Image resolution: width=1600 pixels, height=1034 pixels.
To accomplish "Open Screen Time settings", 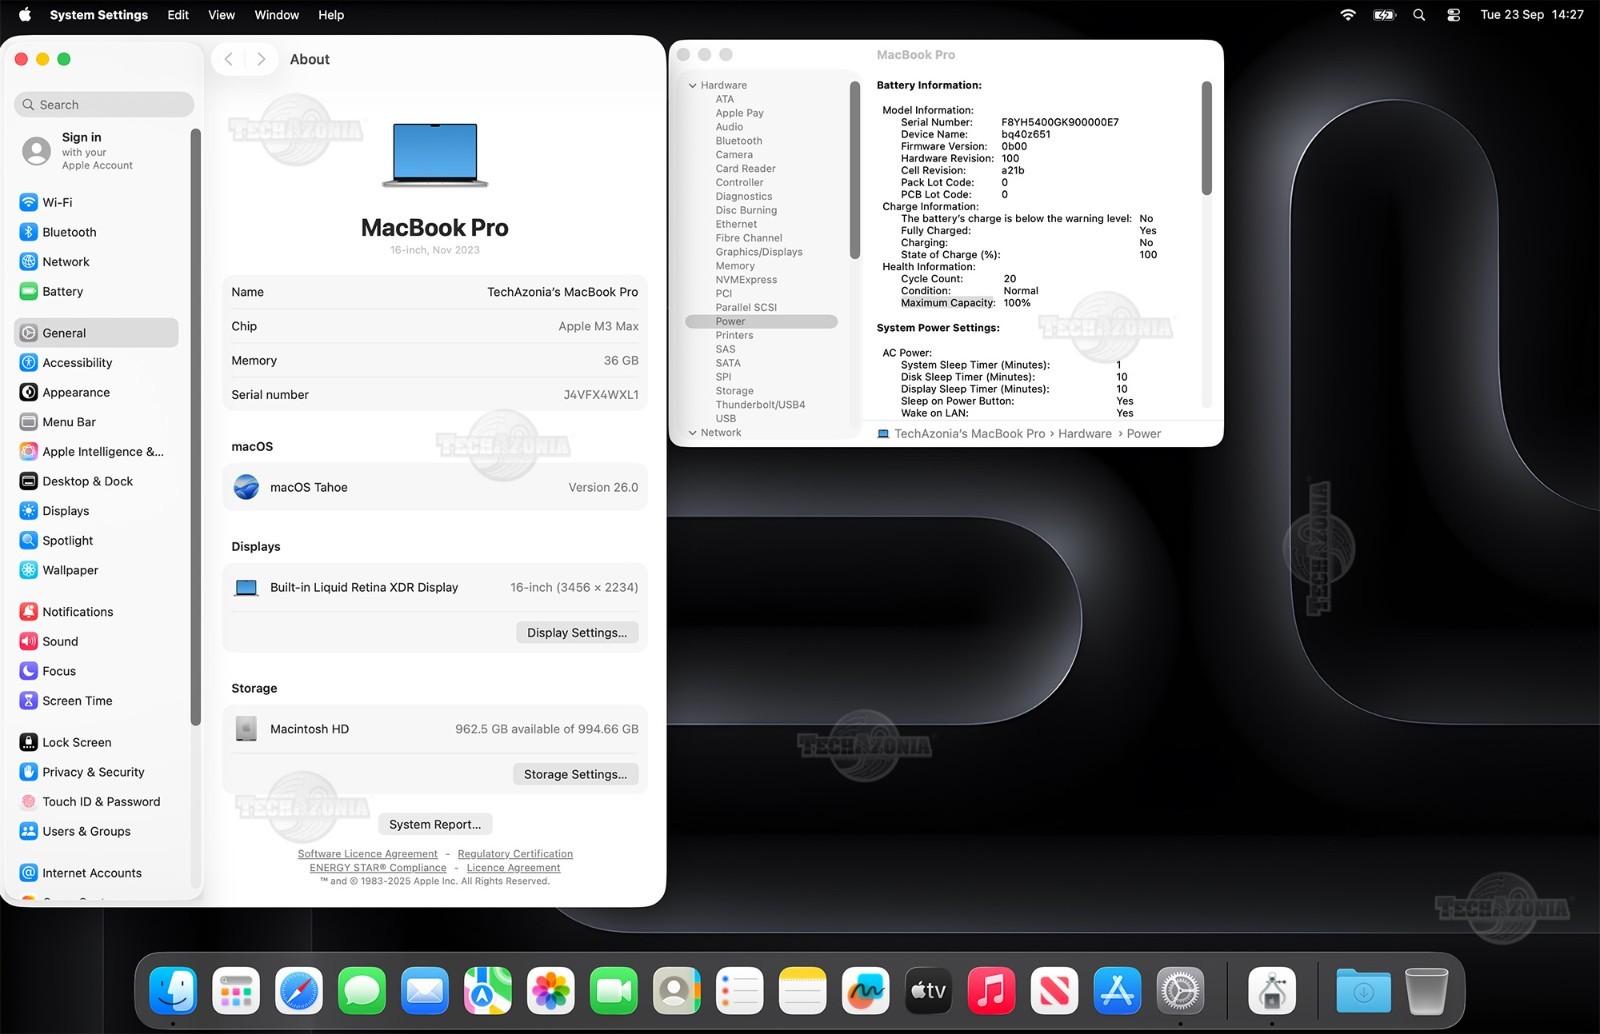I will pos(97,701).
